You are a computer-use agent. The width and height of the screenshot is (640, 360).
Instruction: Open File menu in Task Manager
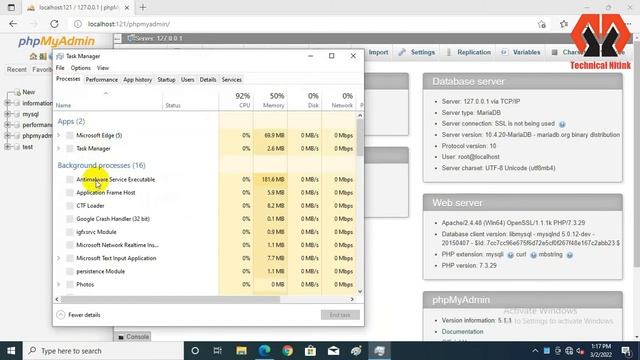click(60, 68)
